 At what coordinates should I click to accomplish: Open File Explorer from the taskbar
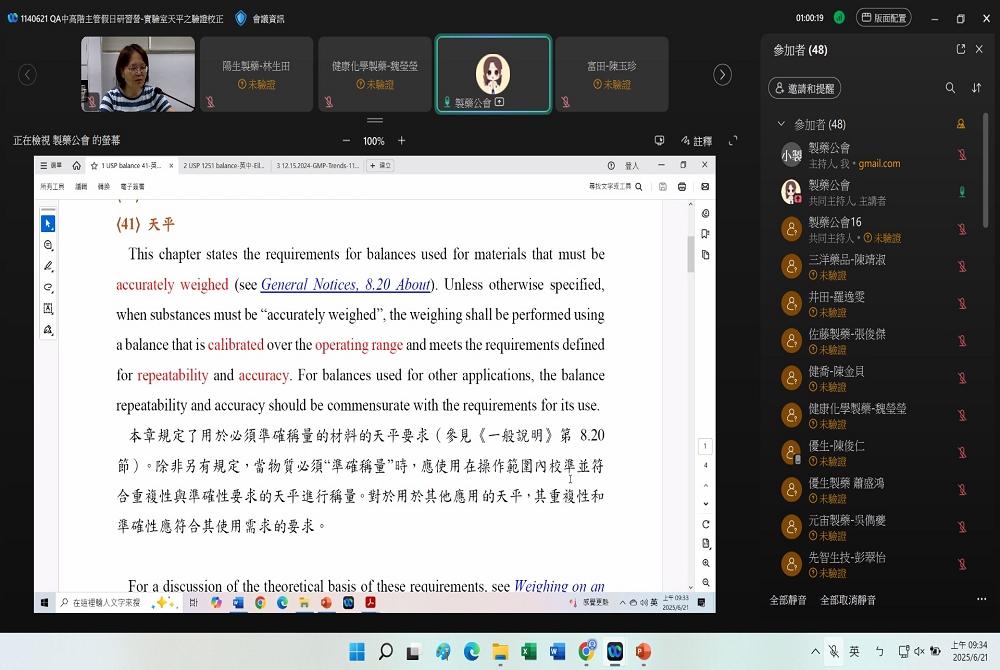500,652
